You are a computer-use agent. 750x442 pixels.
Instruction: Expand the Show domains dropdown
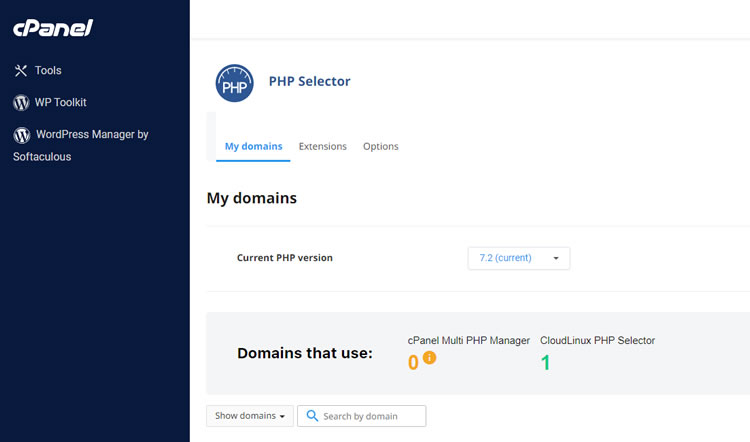(x=250, y=416)
